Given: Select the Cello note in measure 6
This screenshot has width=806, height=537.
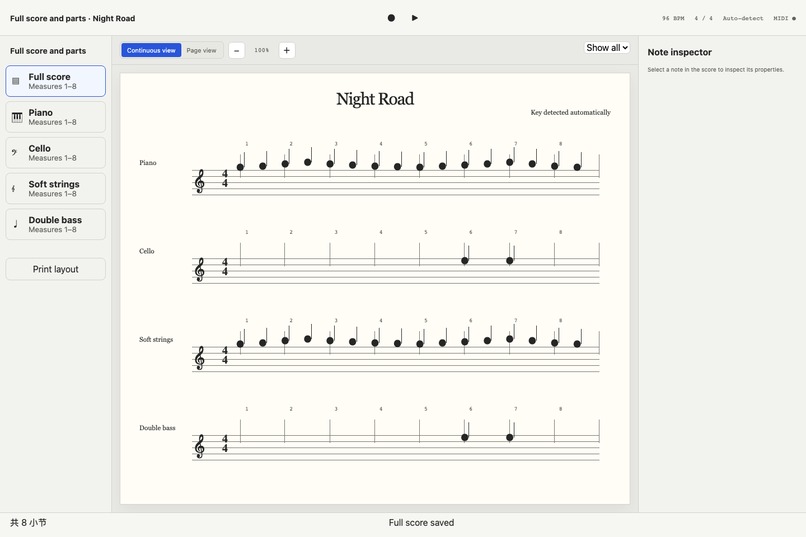Looking at the screenshot, I should 465,261.
